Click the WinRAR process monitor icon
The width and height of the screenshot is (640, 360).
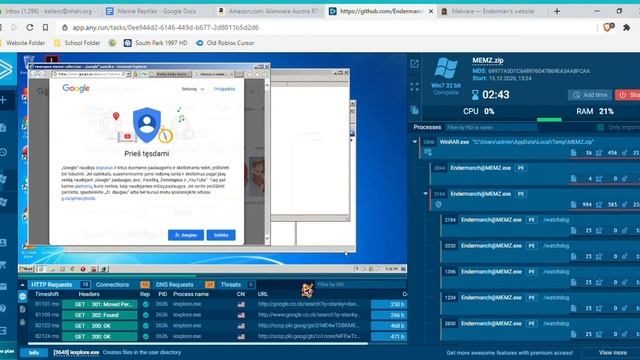pyautogui.click(x=427, y=152)
